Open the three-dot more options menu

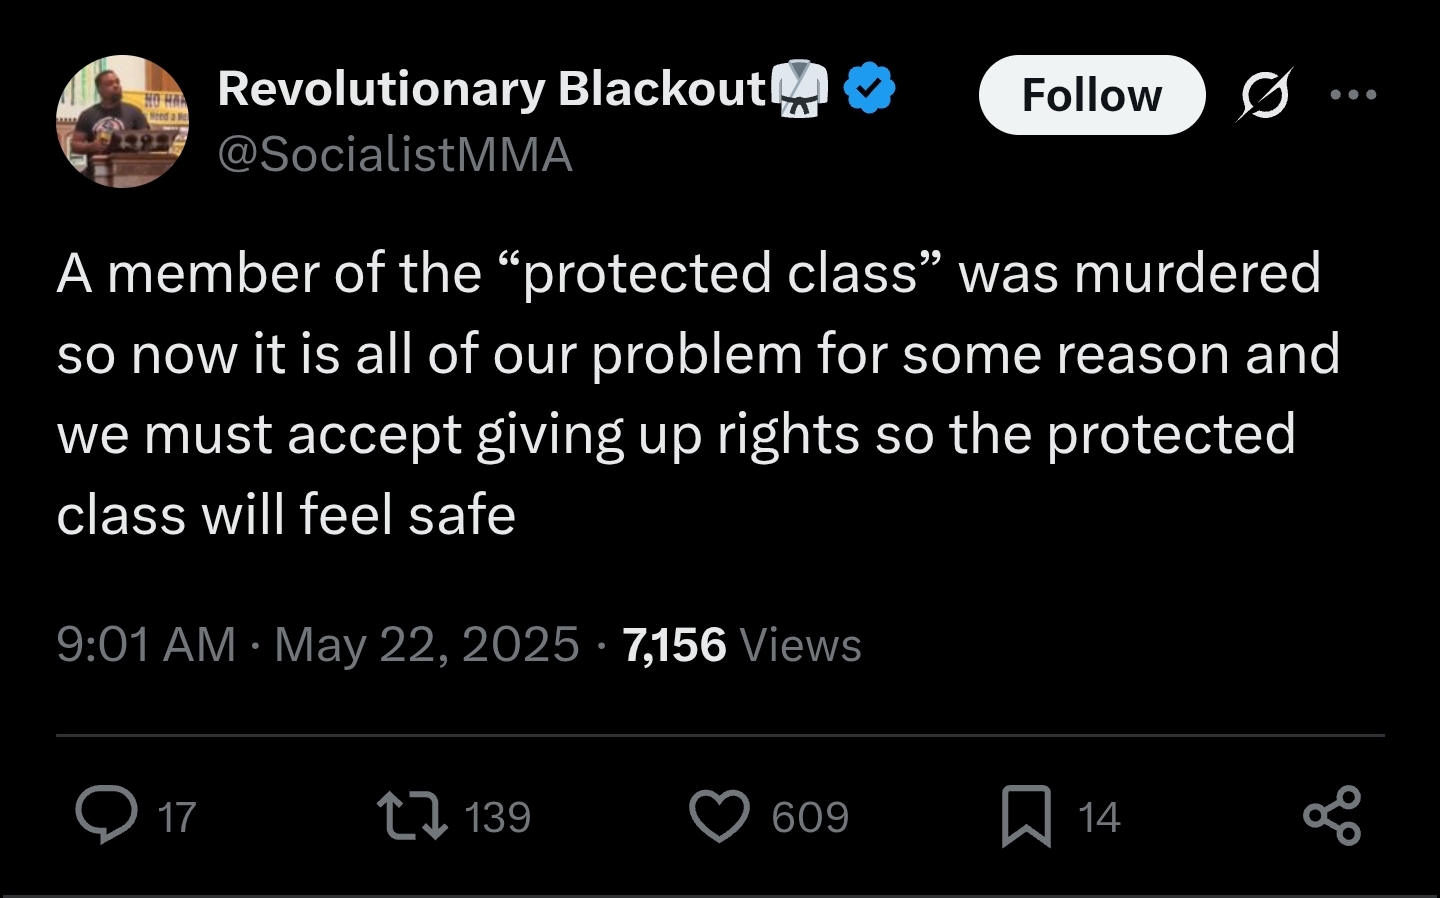[1354, 95]
